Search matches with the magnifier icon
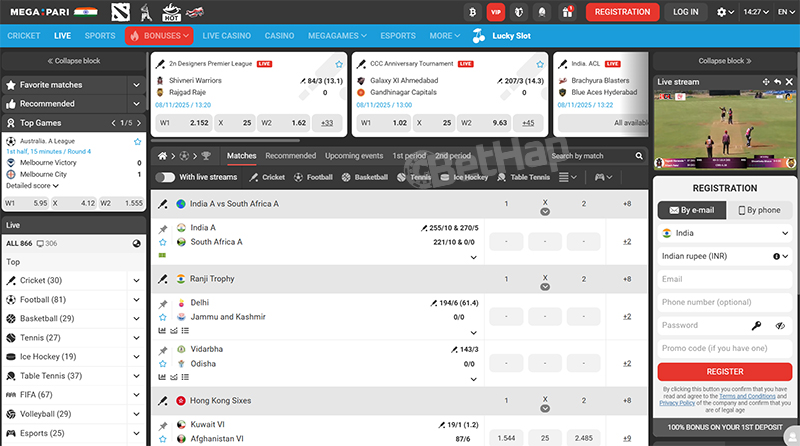This screenshot has width=800, height=446. [x=639, y=156]
